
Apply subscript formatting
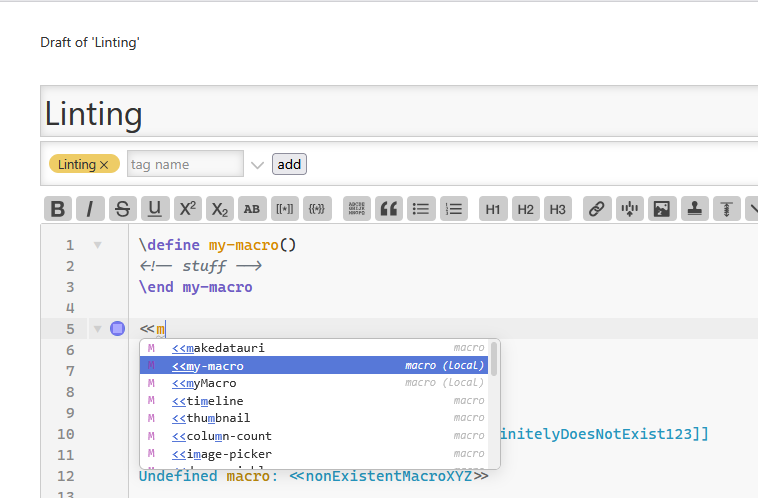219,209
